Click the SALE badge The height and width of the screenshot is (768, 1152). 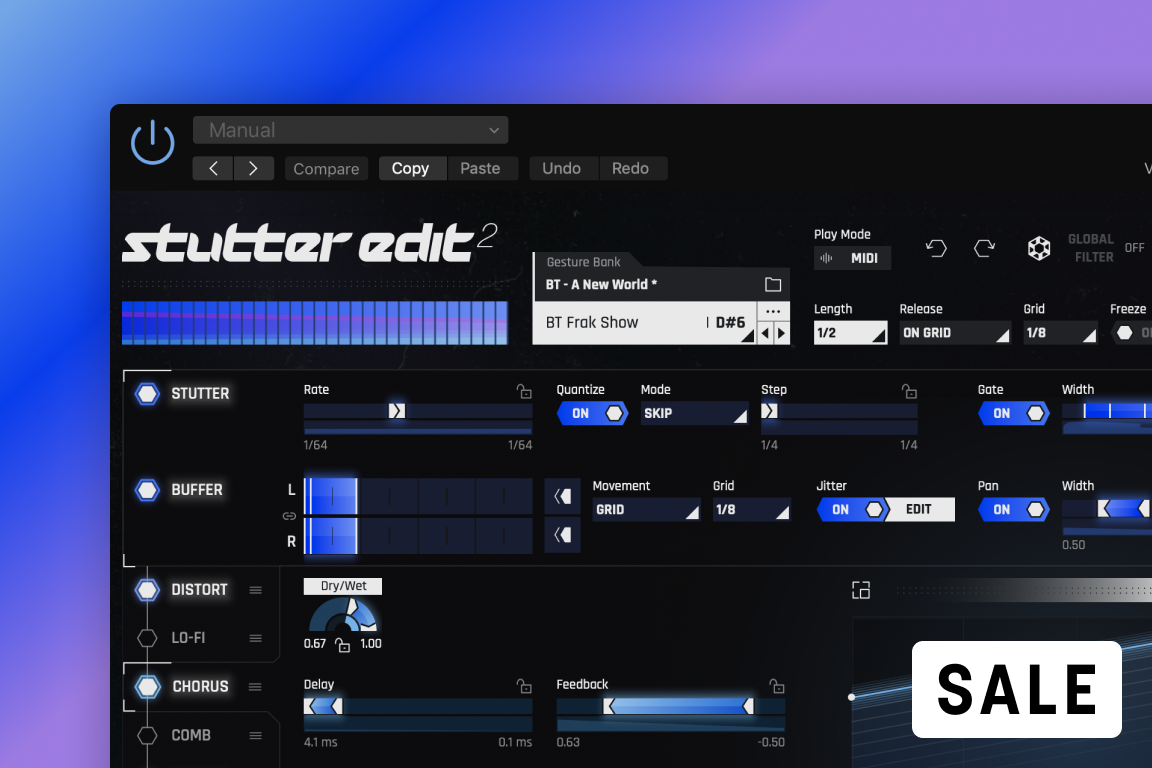pos(1017,689)
